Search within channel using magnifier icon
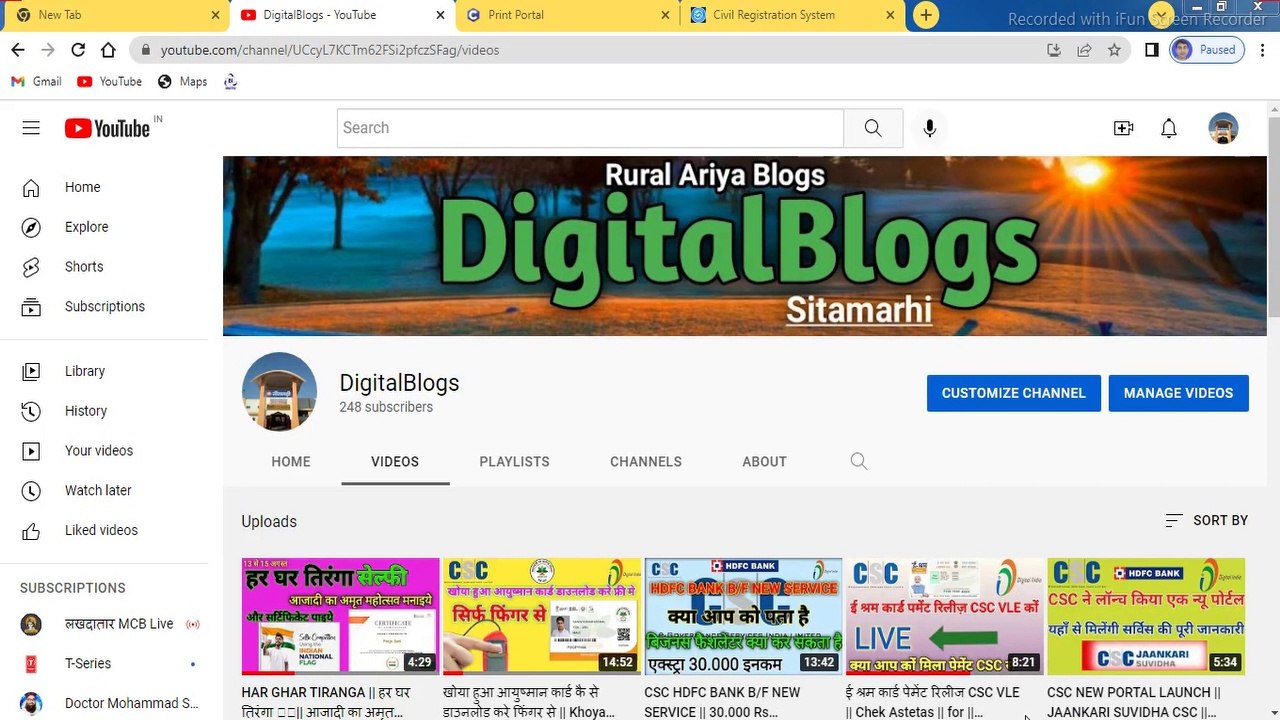This screenshot has width=1280, height=720. 858,461
